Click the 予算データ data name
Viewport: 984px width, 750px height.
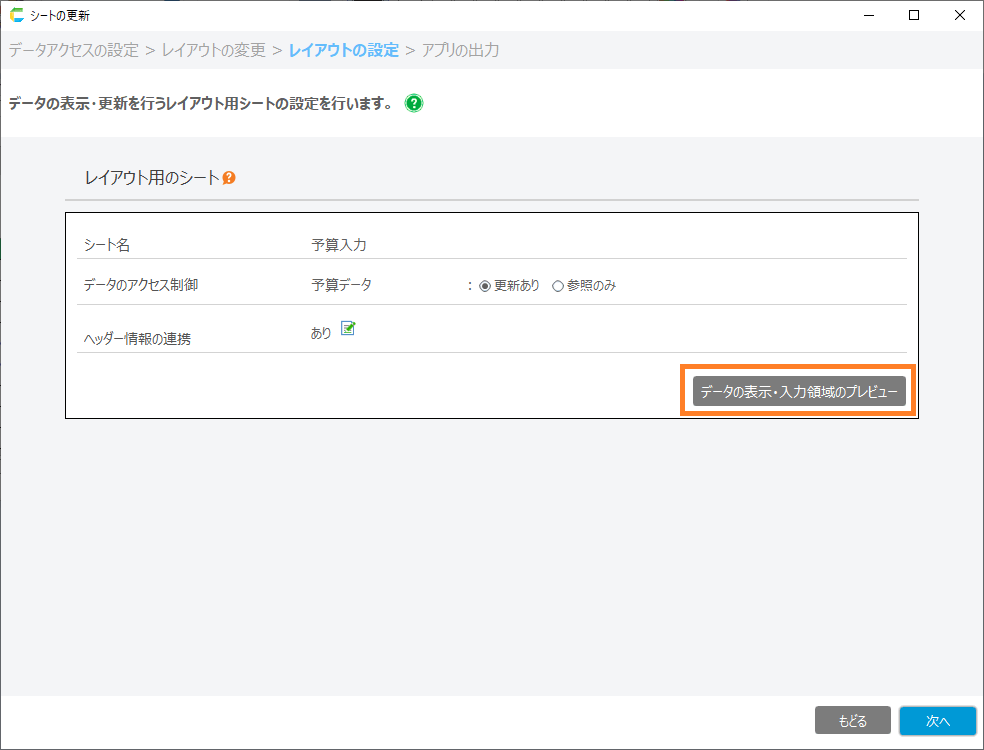coord(341,285)
